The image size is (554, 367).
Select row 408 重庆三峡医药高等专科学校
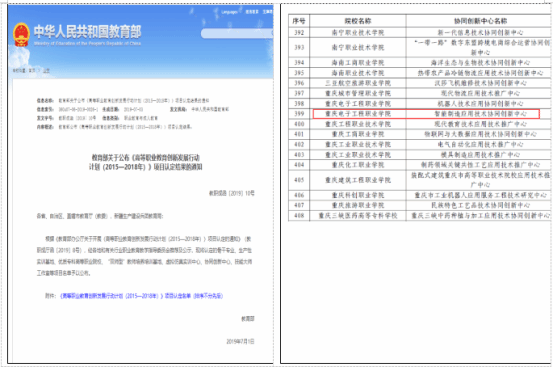point(419,215)
